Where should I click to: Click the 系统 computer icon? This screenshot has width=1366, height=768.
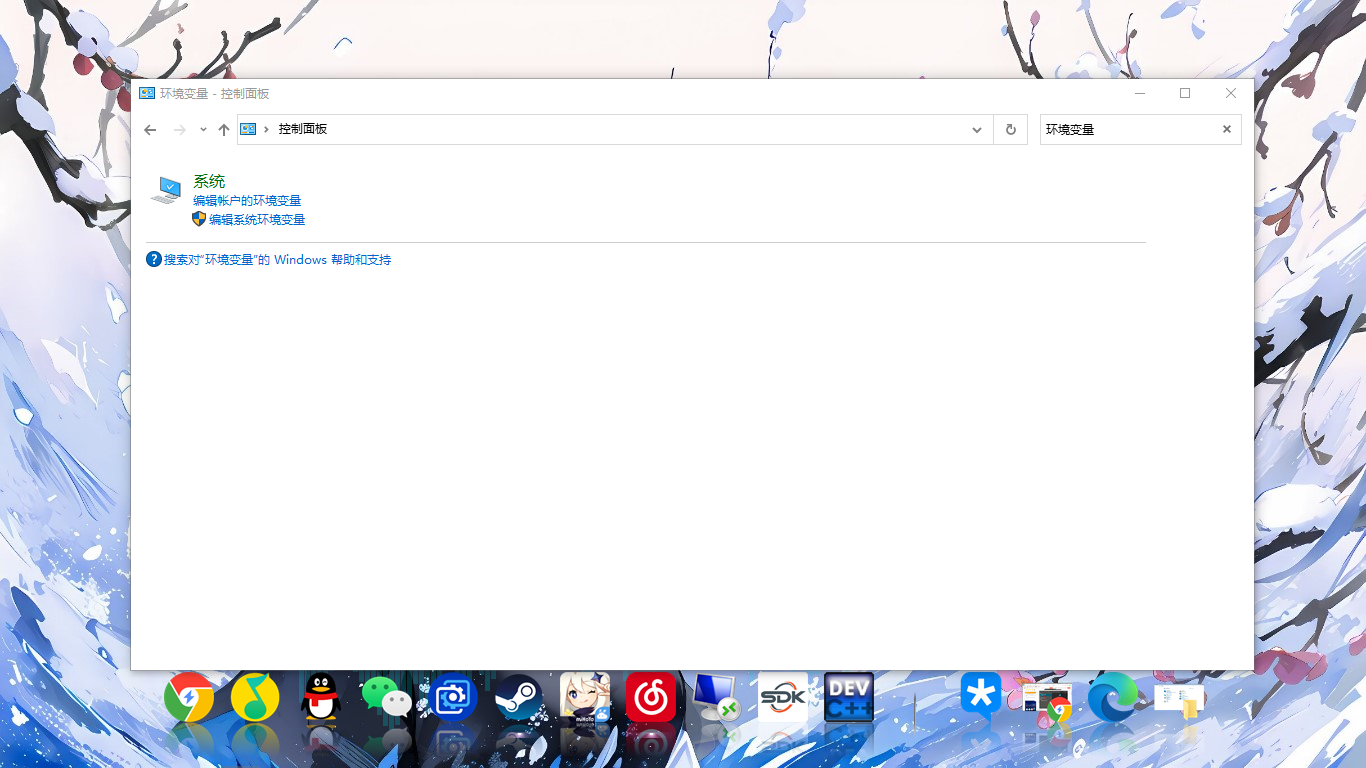(166, 190)
